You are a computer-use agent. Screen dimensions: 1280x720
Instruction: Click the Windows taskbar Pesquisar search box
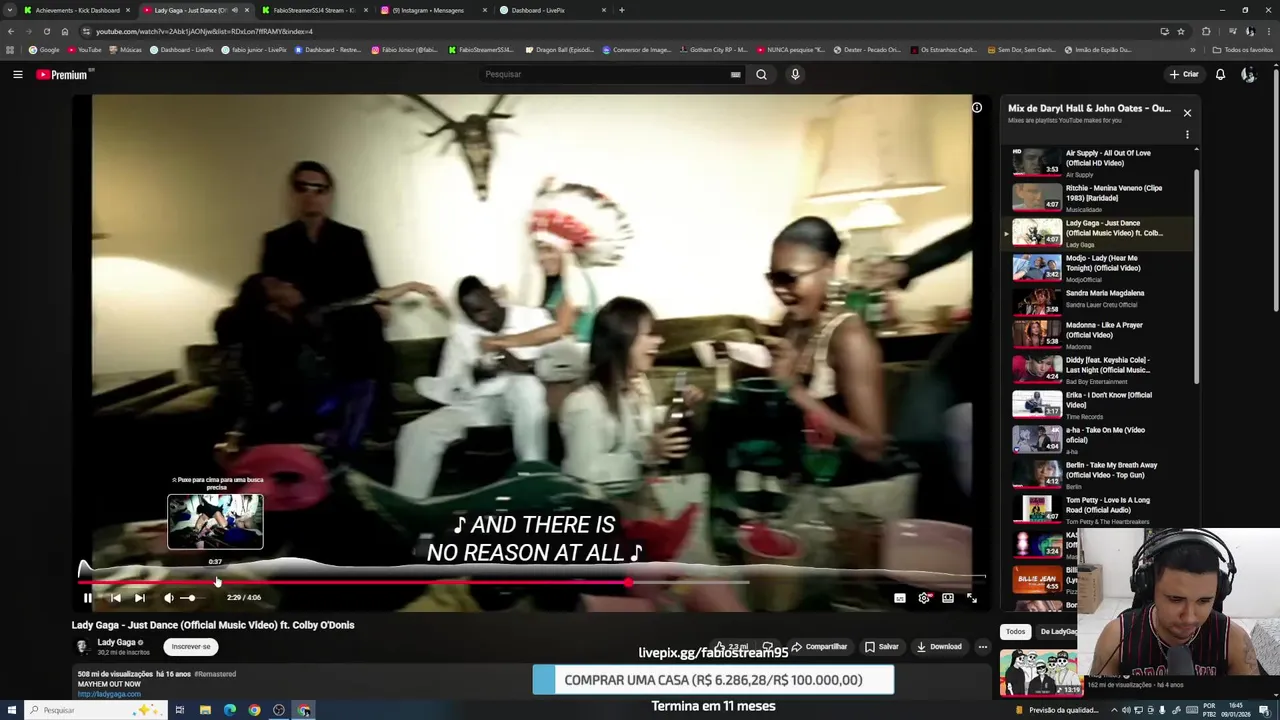94,710
